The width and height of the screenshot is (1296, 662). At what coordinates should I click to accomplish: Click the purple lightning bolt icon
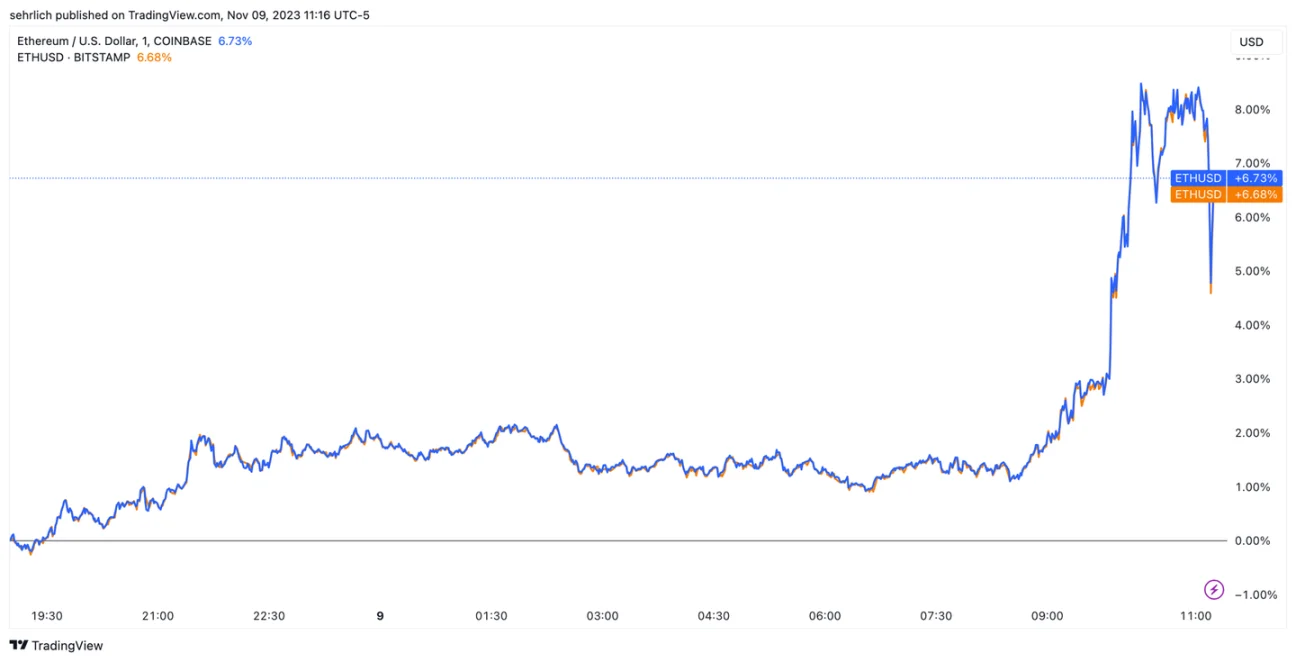click(x=1213, y=589)
